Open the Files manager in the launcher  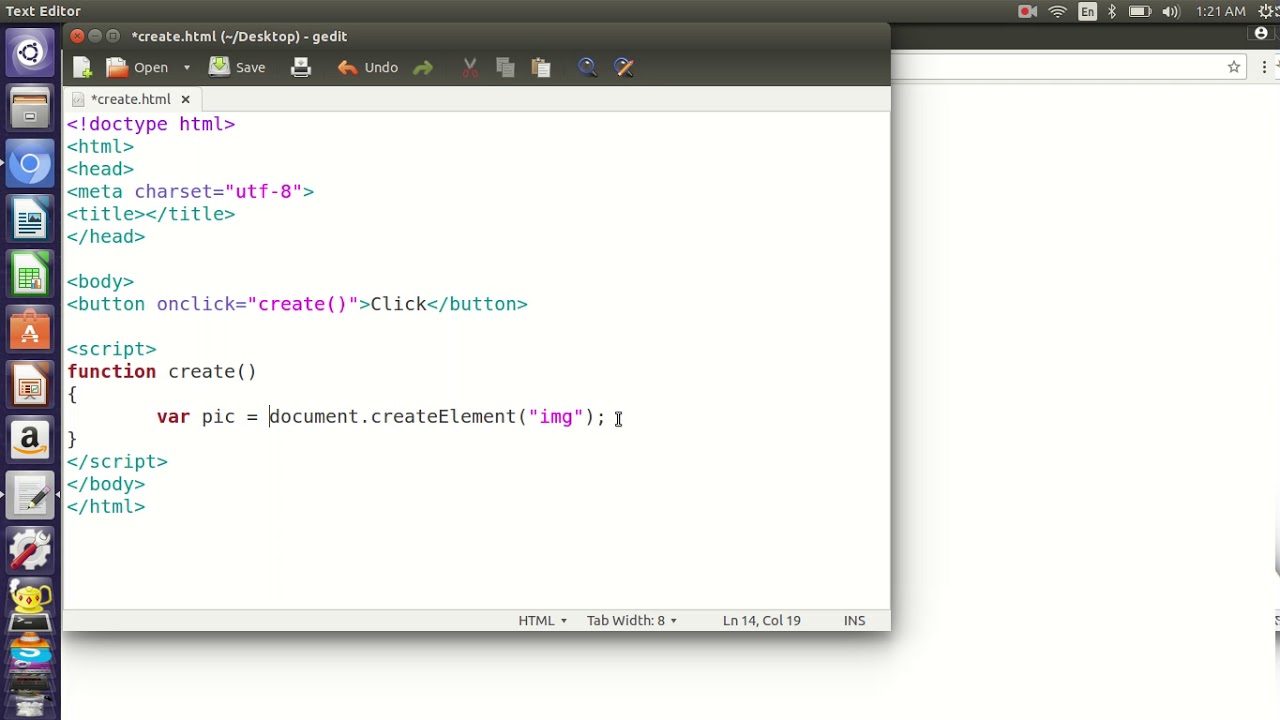pos(30,108)
